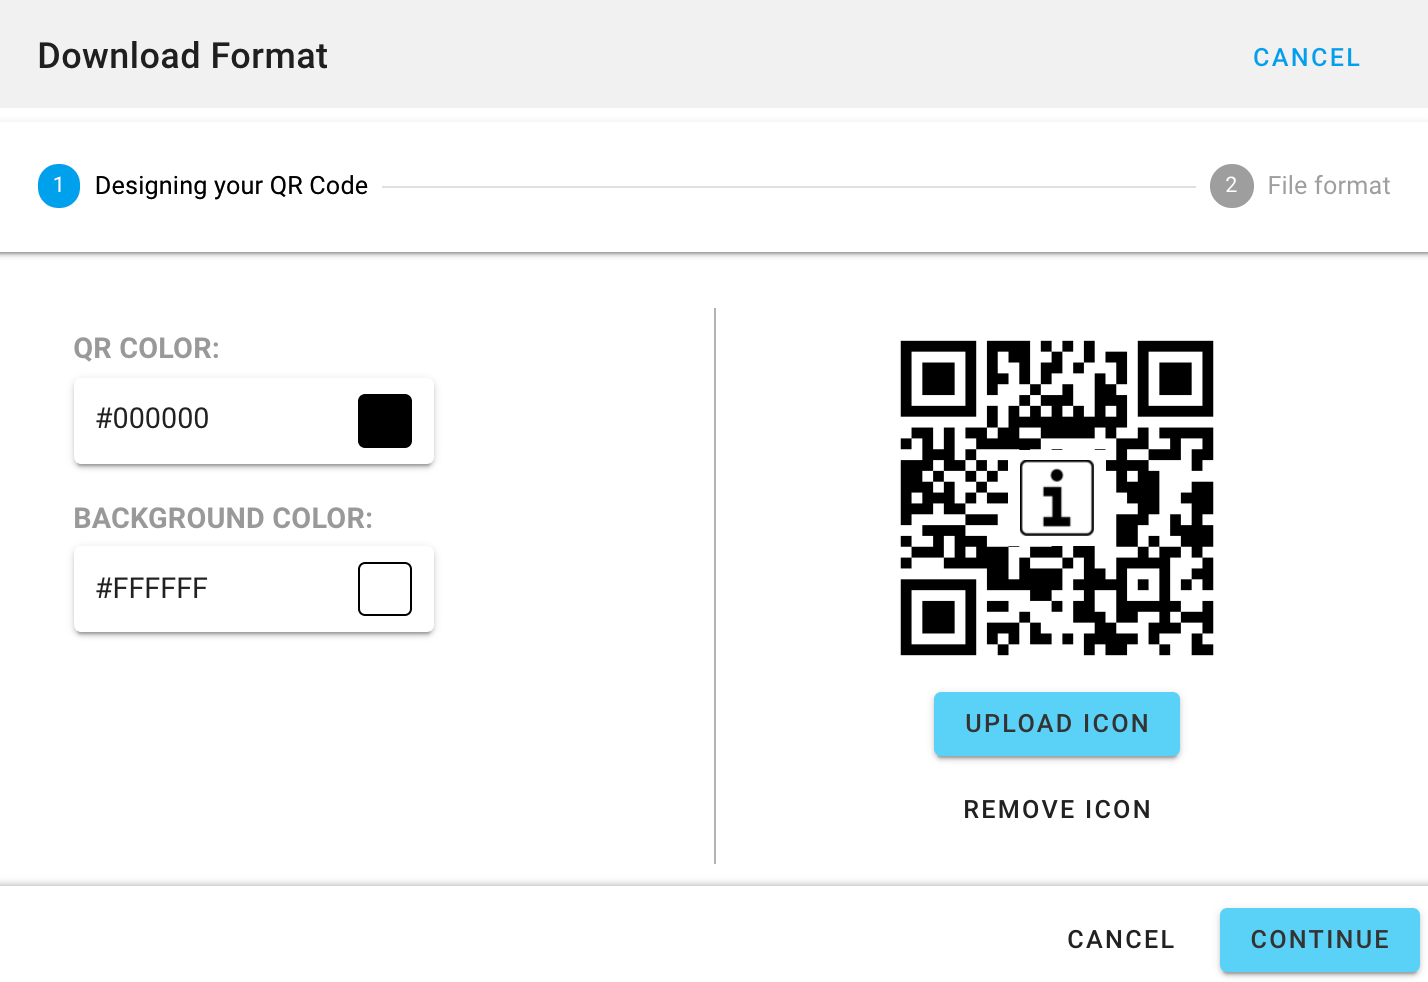Viewport: 1428px width, 982px height.
Task: Click Remove Icon below the QR preview
Action: pos(1057,809)
